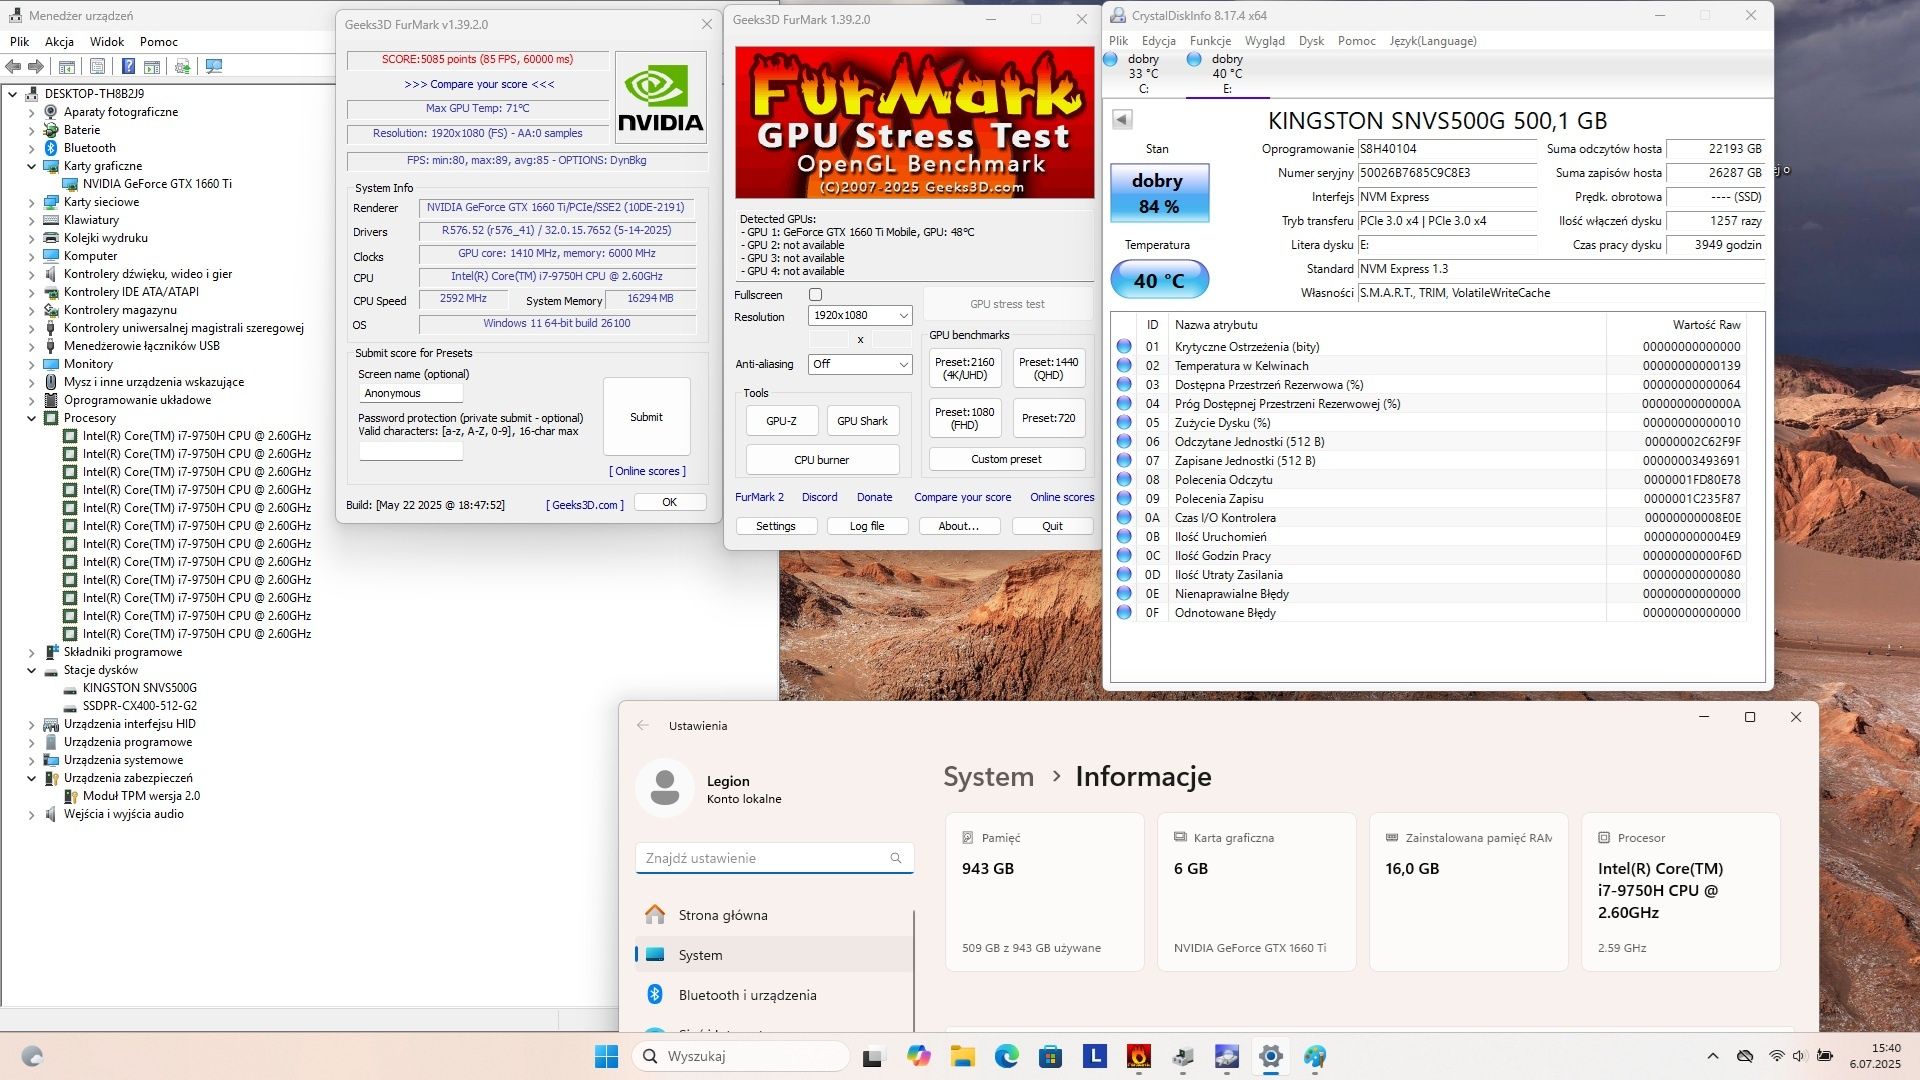The image size is (1920, 1080).
Task: Open the Geeks3D.com link
Action: point(585,505)
